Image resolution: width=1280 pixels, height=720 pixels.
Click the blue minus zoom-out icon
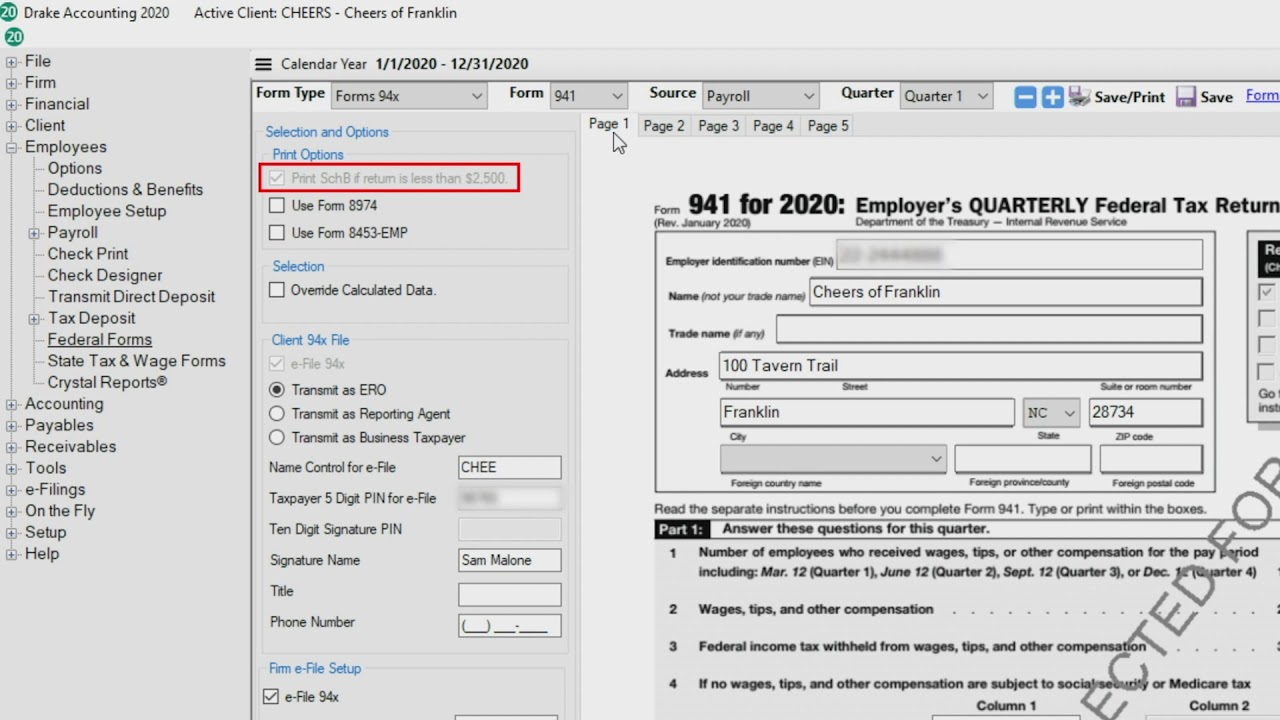coord(1025,97)
